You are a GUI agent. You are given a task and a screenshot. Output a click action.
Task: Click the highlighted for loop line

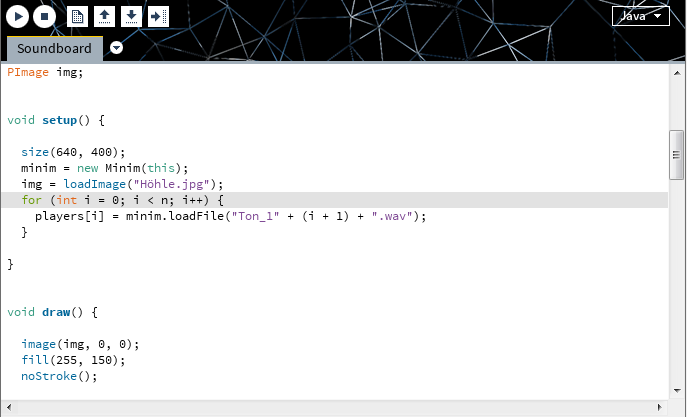[x=335, y=200]
